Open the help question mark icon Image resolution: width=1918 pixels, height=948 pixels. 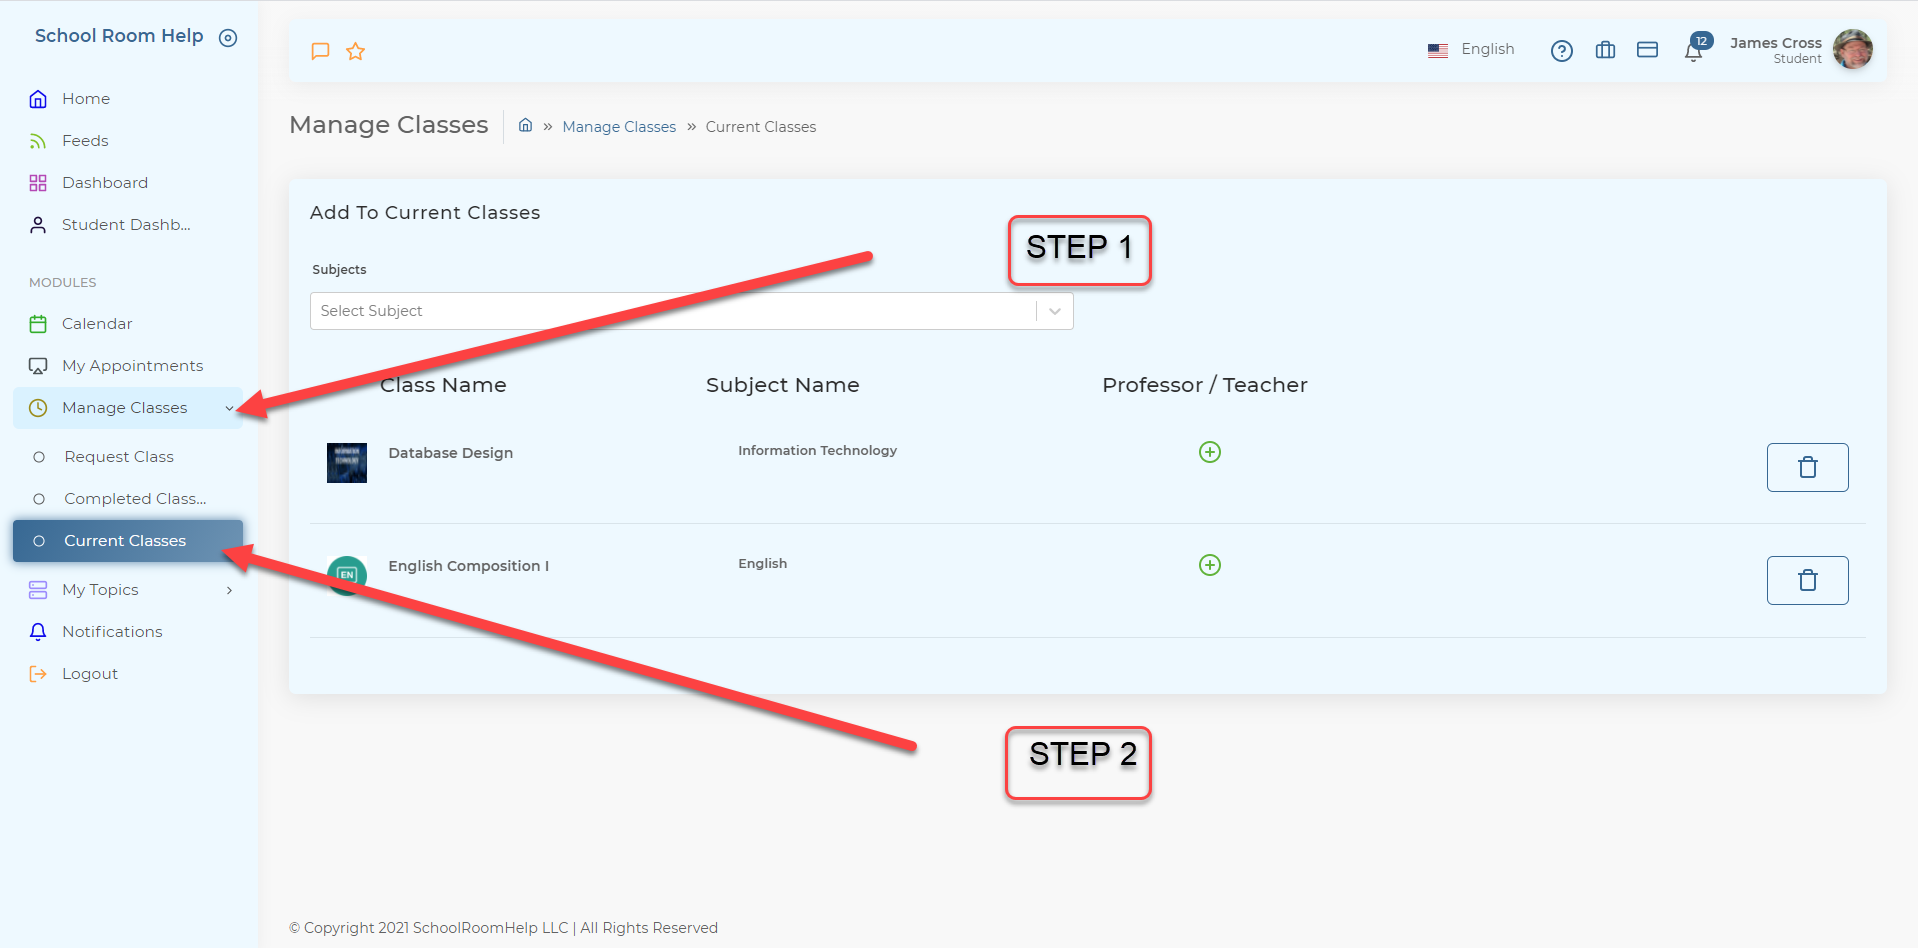coord(1561,51)
